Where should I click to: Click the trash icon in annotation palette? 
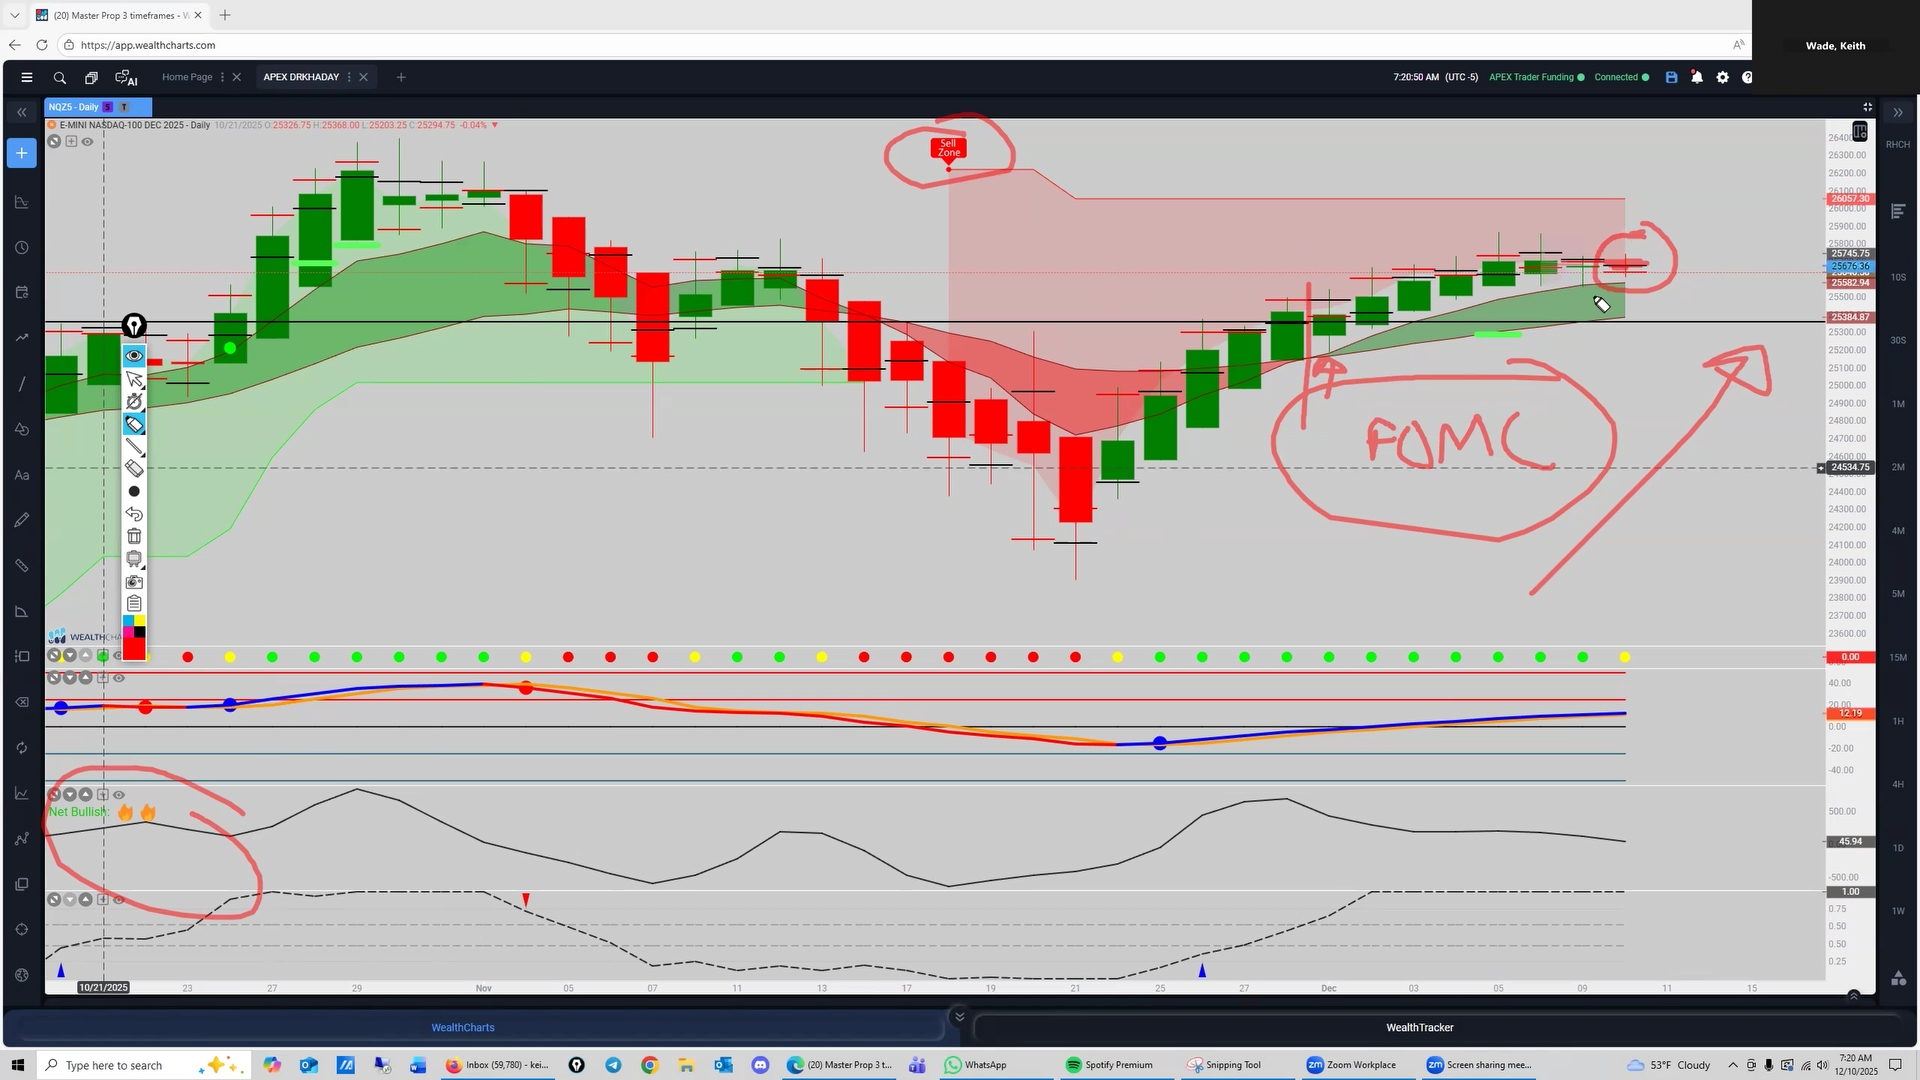(x=134, y=537)
